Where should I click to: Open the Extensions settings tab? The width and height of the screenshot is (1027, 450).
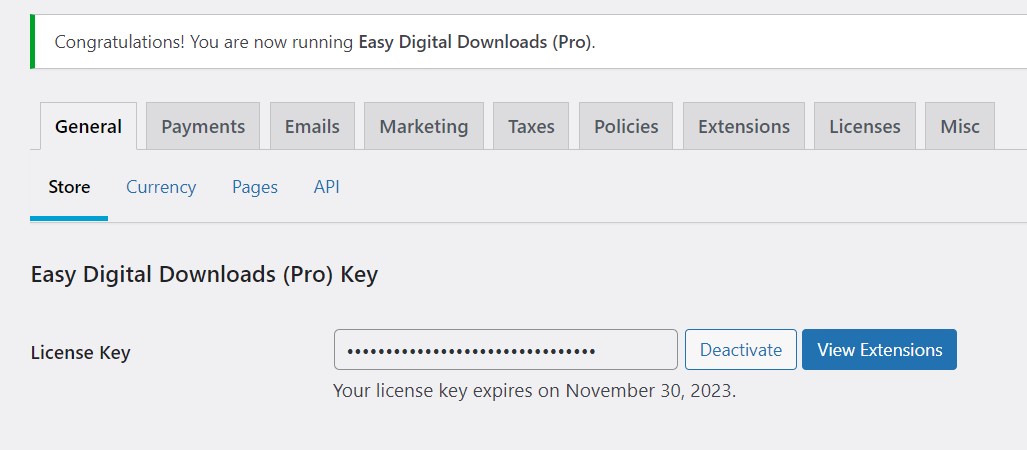click(744, 127)
